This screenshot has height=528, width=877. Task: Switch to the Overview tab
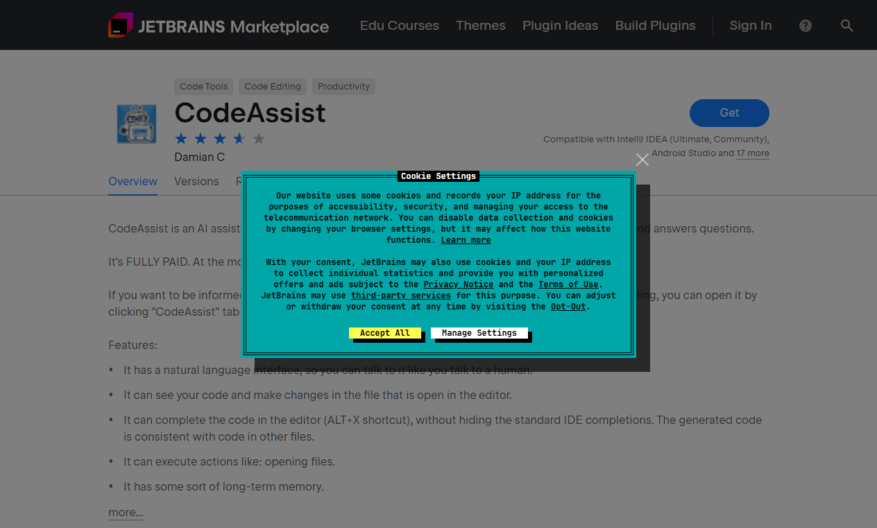pyautogui.click(x=133, y=181)
